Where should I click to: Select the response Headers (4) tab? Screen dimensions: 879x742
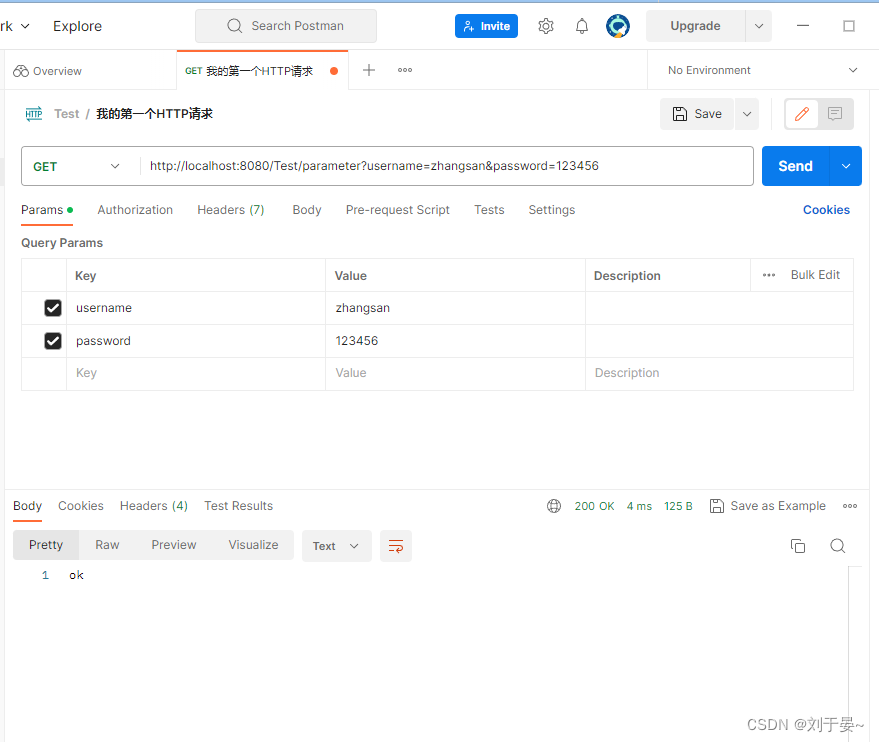[x=154, y=506]
